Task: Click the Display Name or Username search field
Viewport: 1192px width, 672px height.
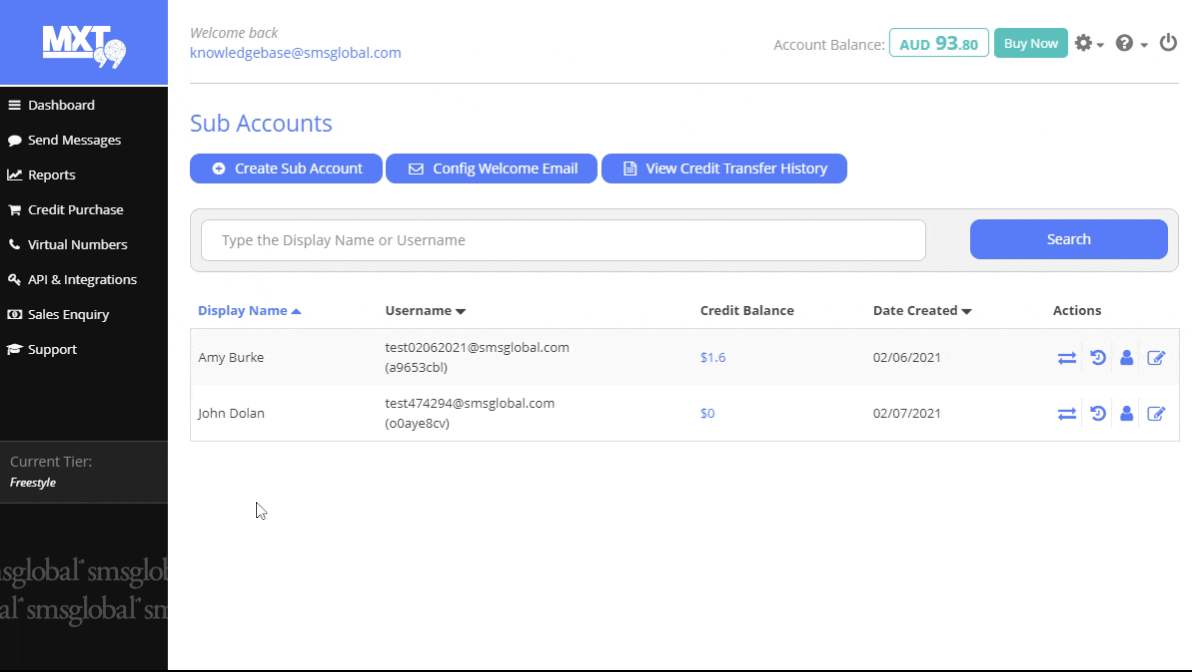Action: (563, 240)
